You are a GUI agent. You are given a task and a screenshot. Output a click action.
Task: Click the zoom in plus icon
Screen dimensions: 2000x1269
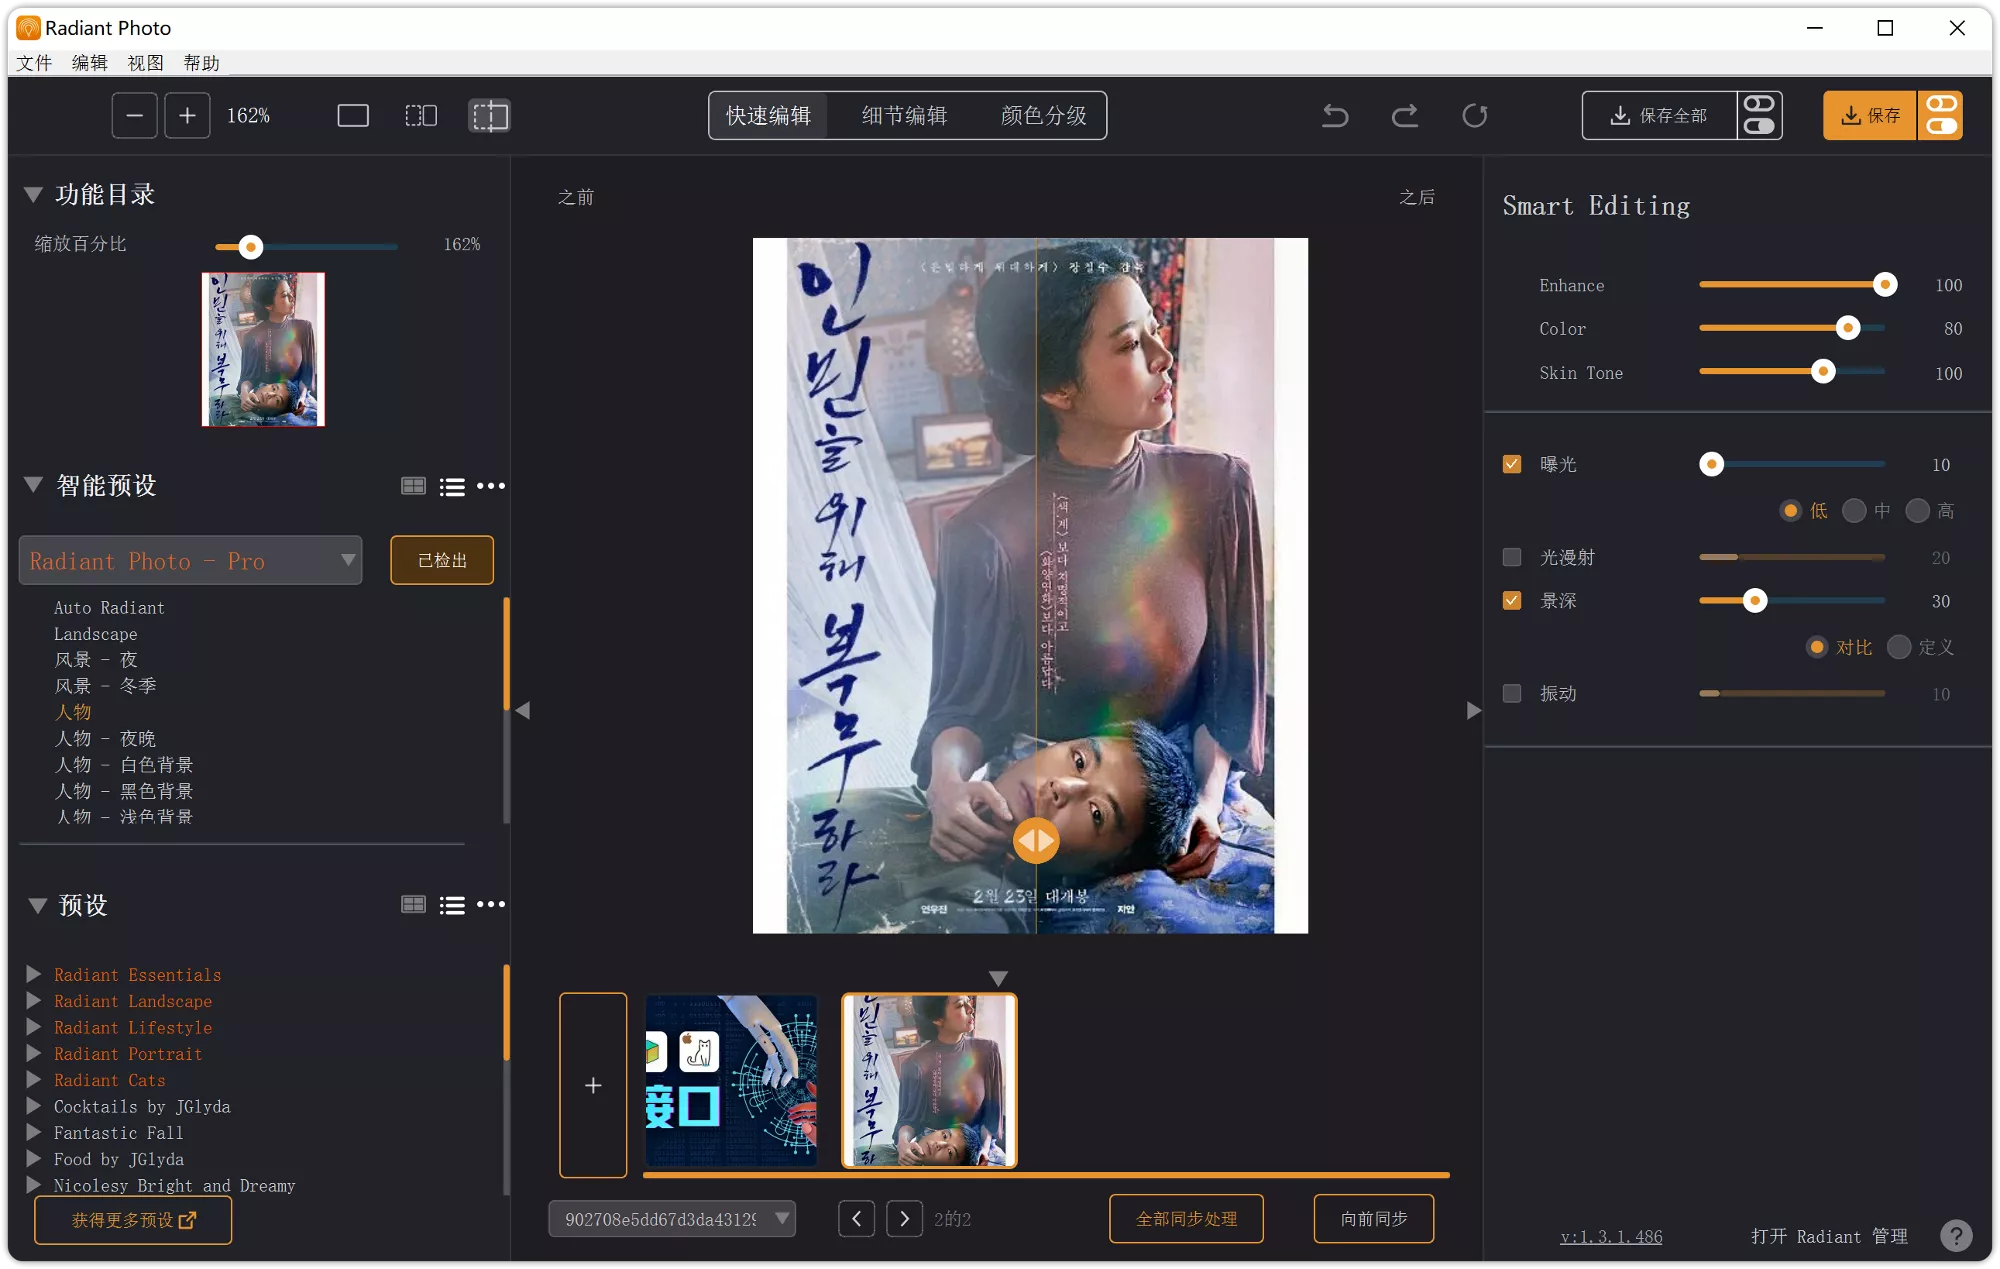[187, 115]
